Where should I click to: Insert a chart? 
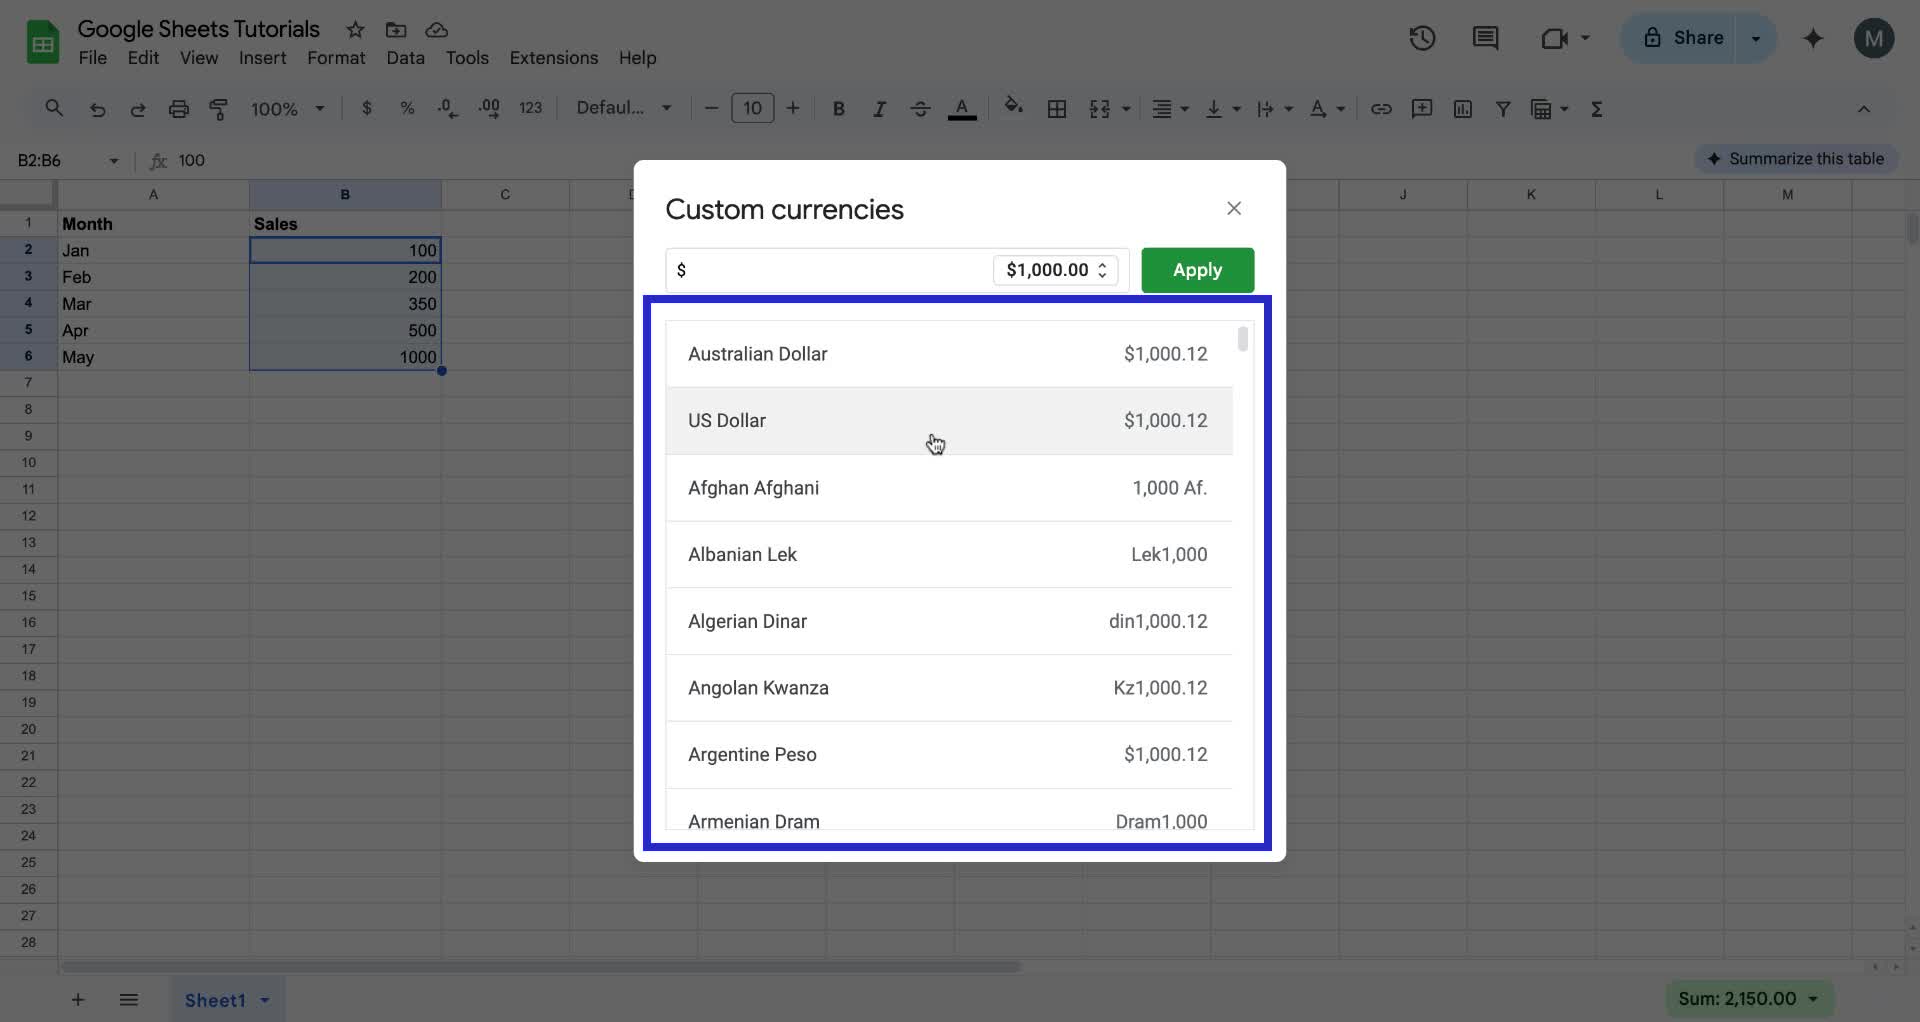pos(1462,108)
